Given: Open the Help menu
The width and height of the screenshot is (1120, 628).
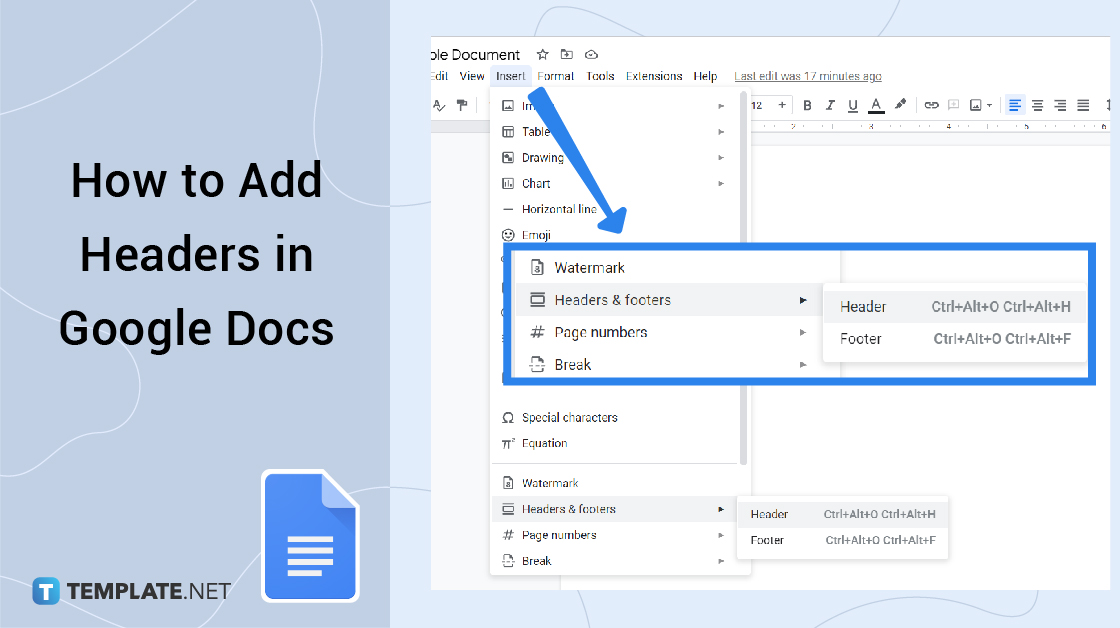Looking at the screenshot, I should point(705,76).
